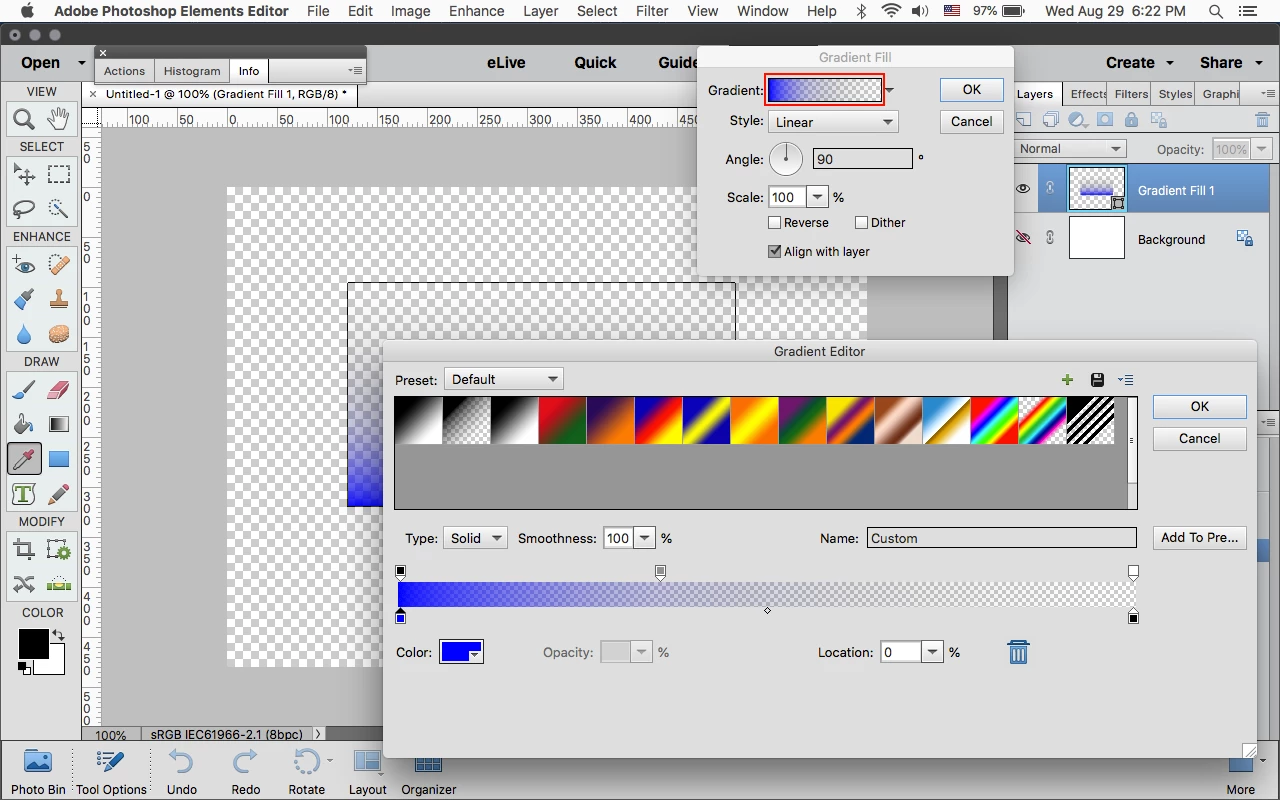Select the Rectangle shape tool
This screenshot has width=1280, height=800.
click(59, 459)
